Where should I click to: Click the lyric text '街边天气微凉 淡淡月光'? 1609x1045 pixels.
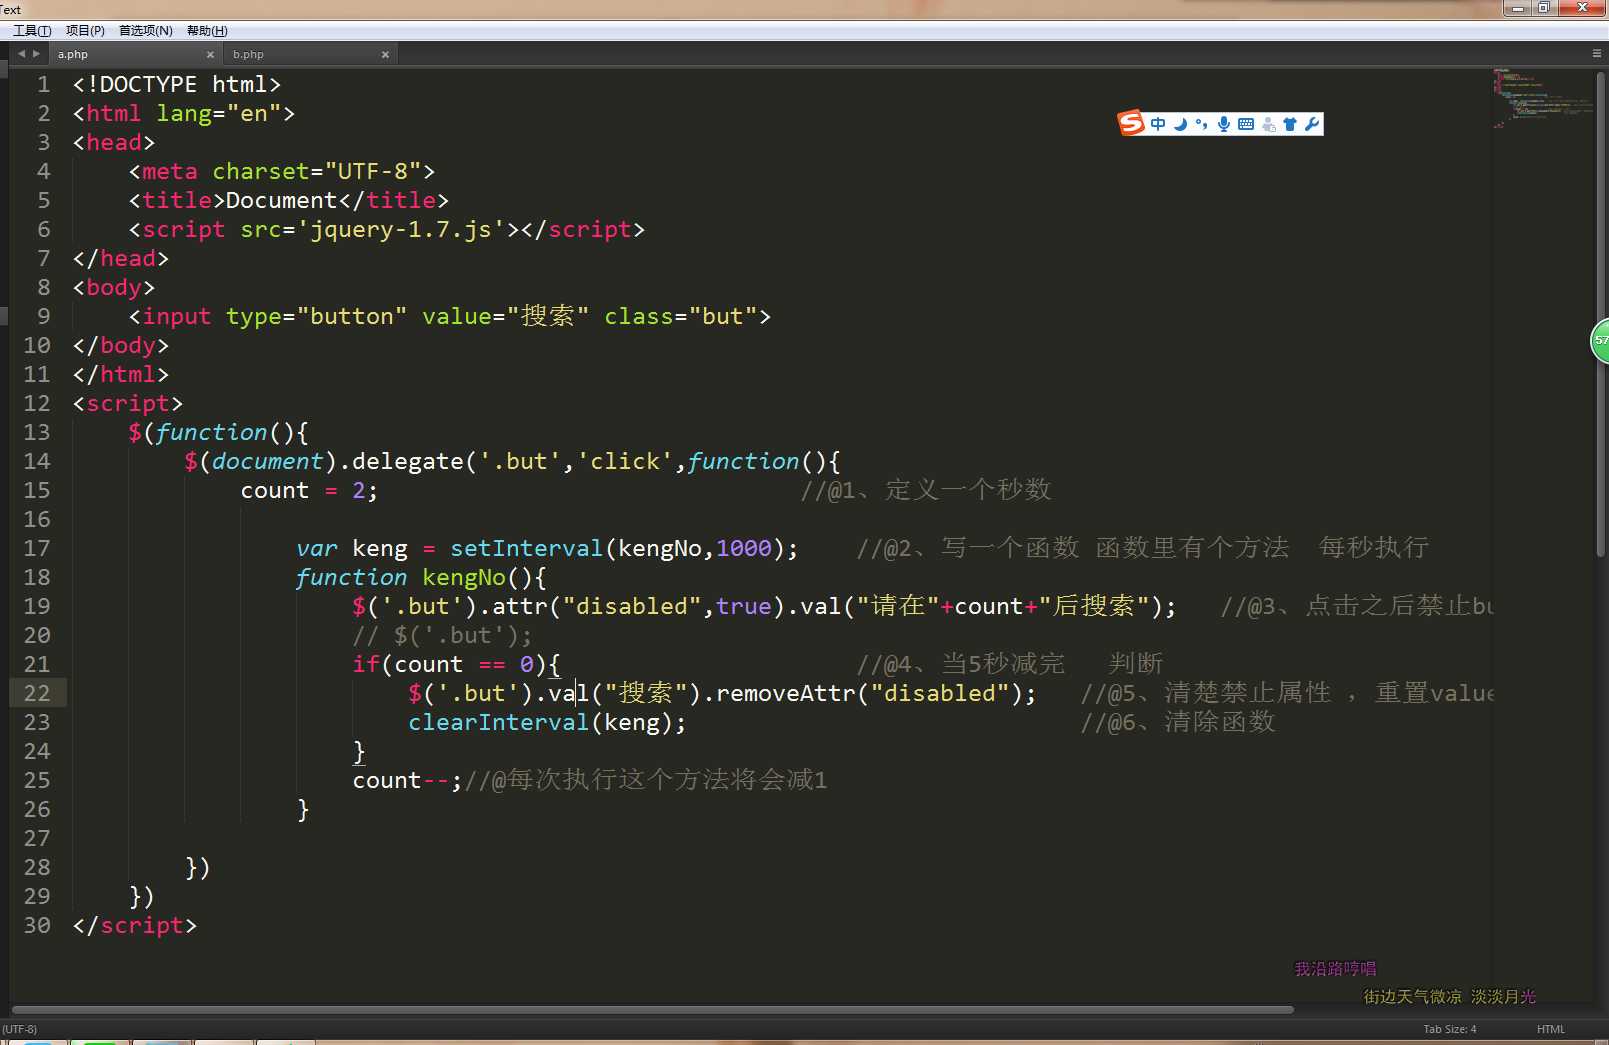click(x=1450, y=997)
